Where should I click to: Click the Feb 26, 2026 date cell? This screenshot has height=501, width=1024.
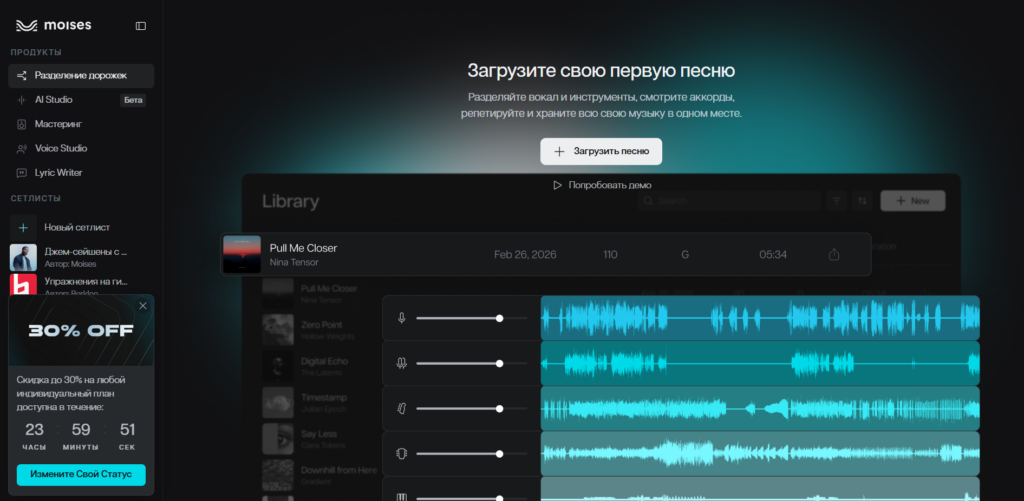[x=525, y=255]
